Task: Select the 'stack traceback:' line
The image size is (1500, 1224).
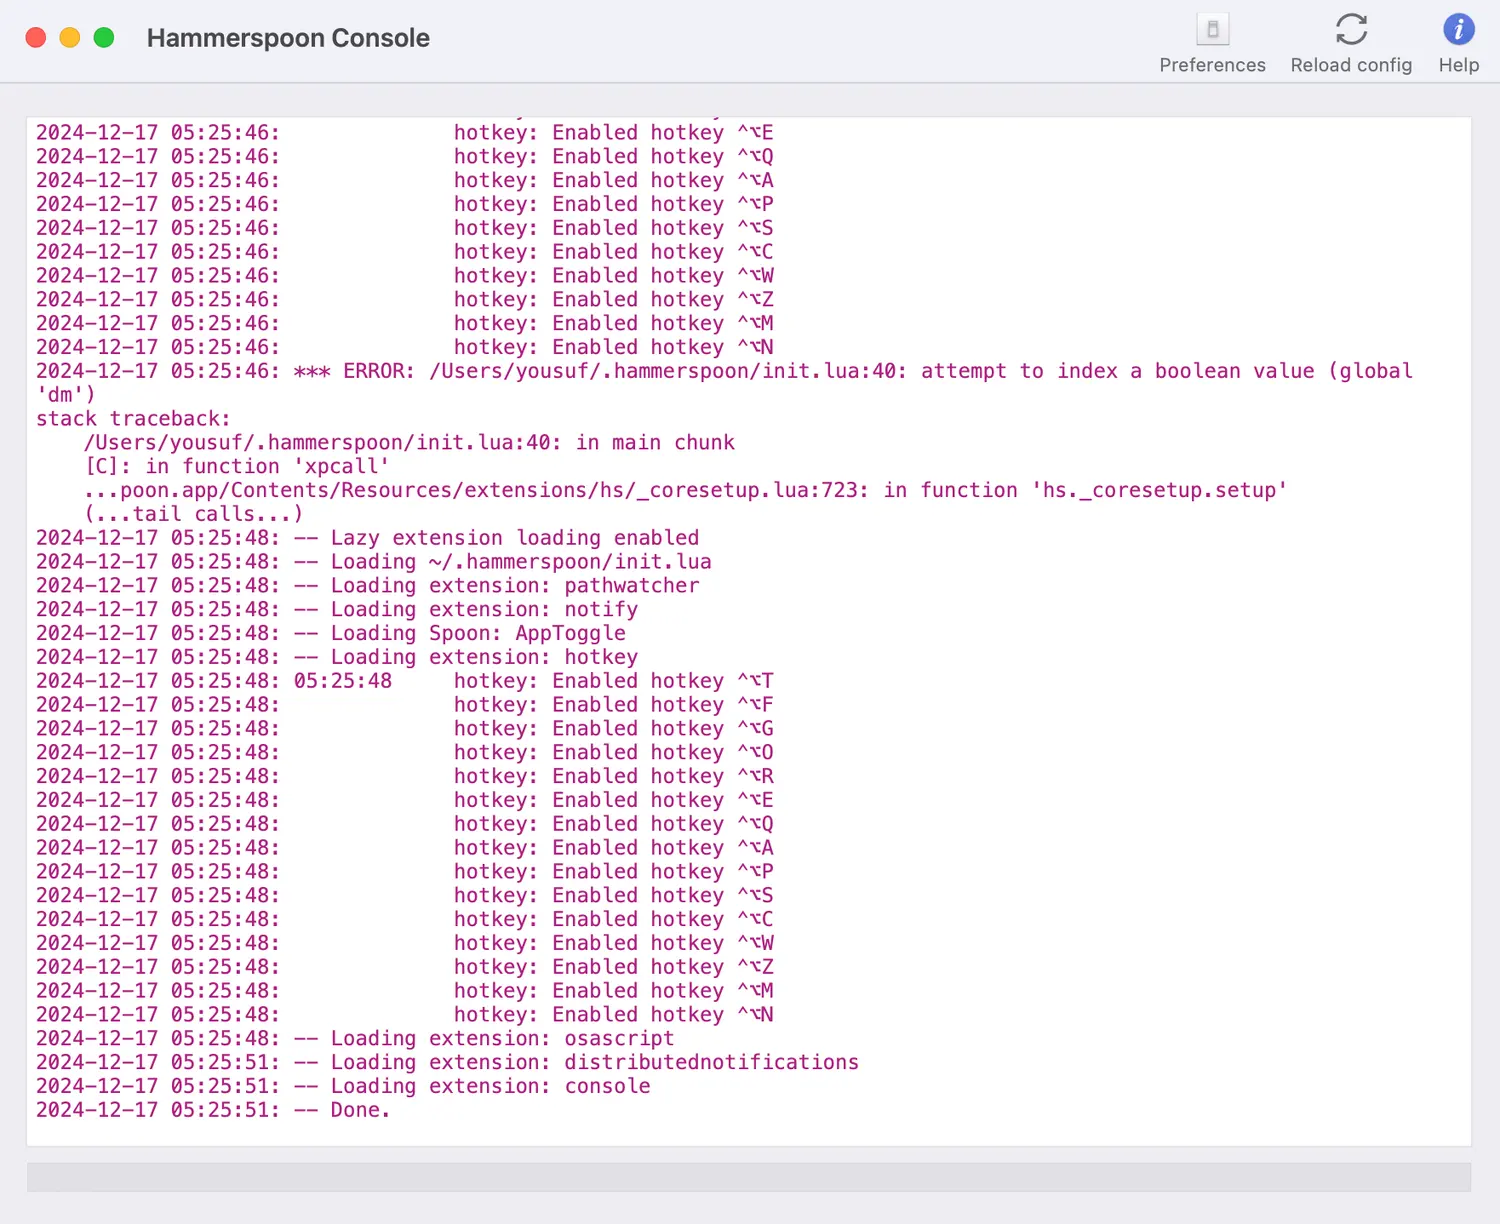Action: pyautogui.click(x=133, y=419)
